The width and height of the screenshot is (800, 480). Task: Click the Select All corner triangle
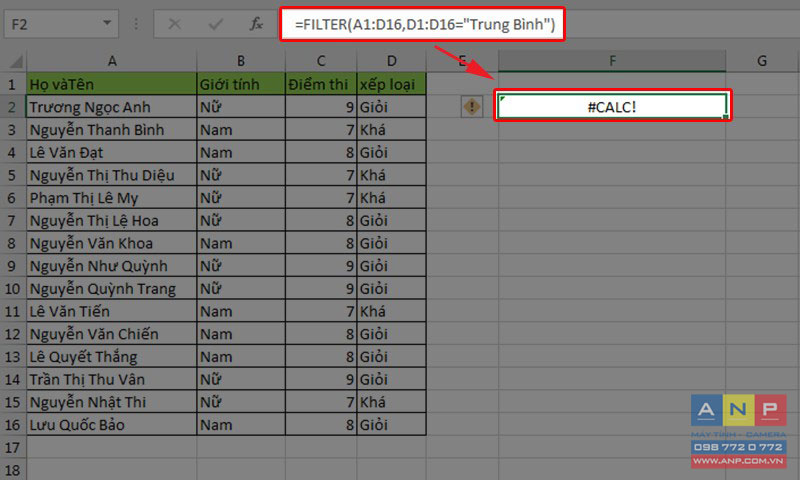point(15,62)
